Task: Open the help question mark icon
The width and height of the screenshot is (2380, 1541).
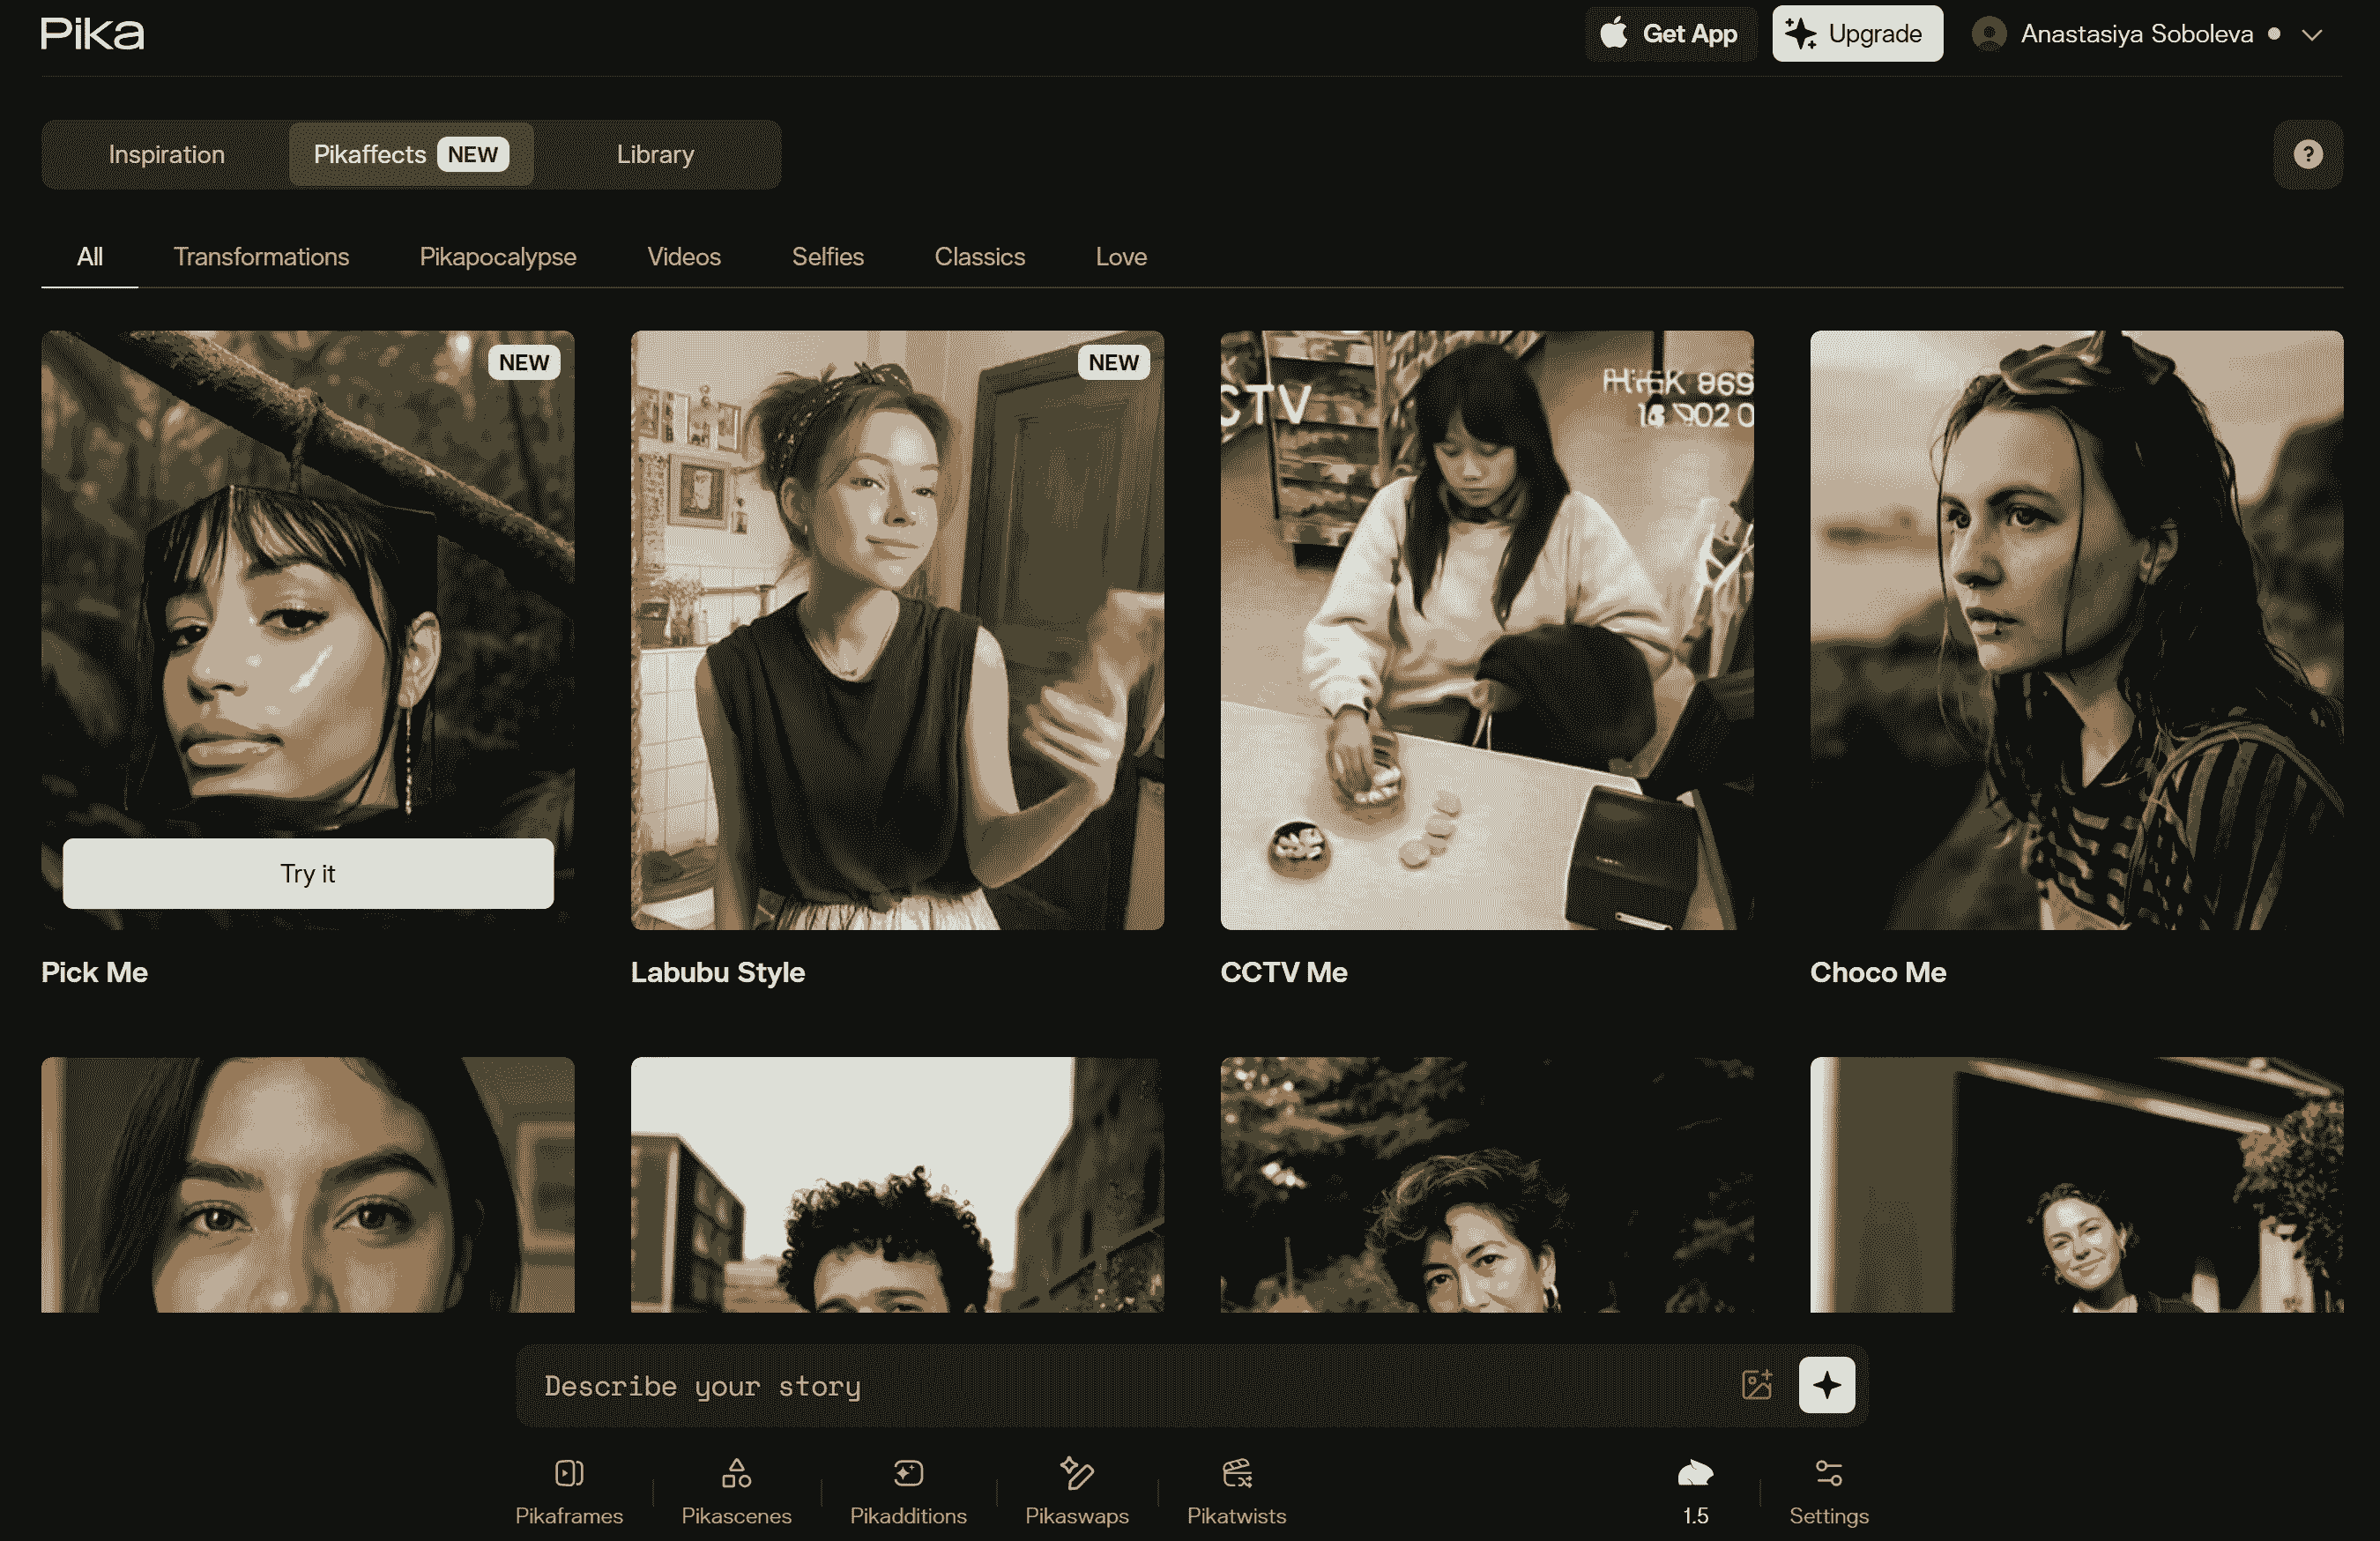Action: pyautogui.click(x=2307, y=154)
